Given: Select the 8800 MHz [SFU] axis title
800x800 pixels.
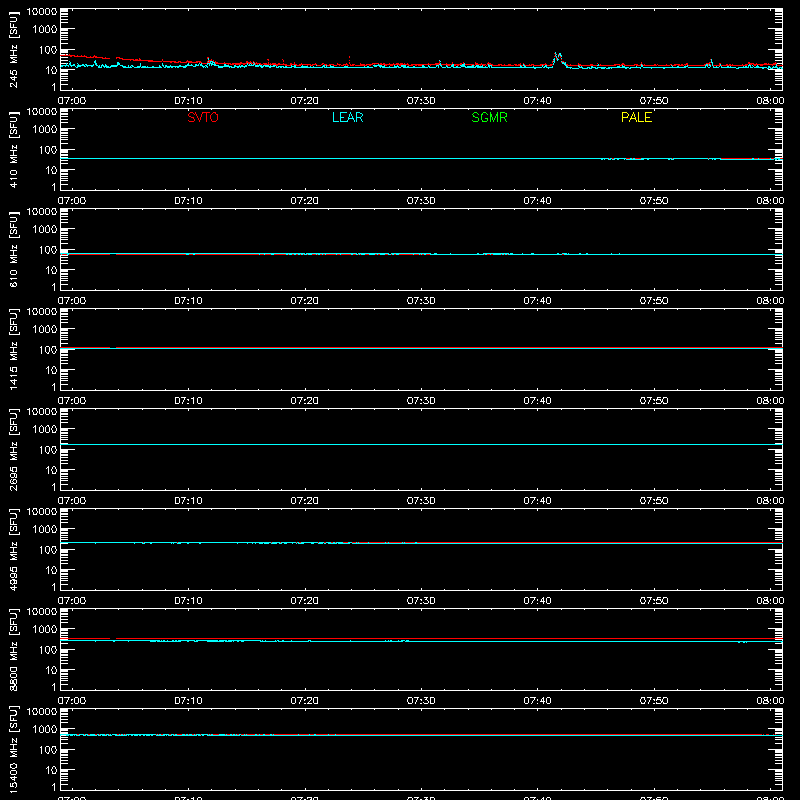Looking at the screenshot, I should click(x=14, y=649).
